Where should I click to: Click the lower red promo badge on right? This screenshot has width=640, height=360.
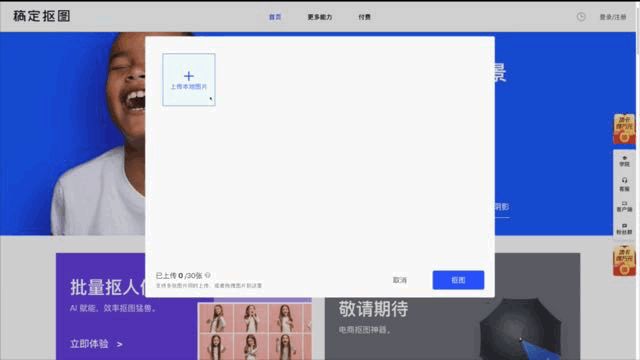624,261
